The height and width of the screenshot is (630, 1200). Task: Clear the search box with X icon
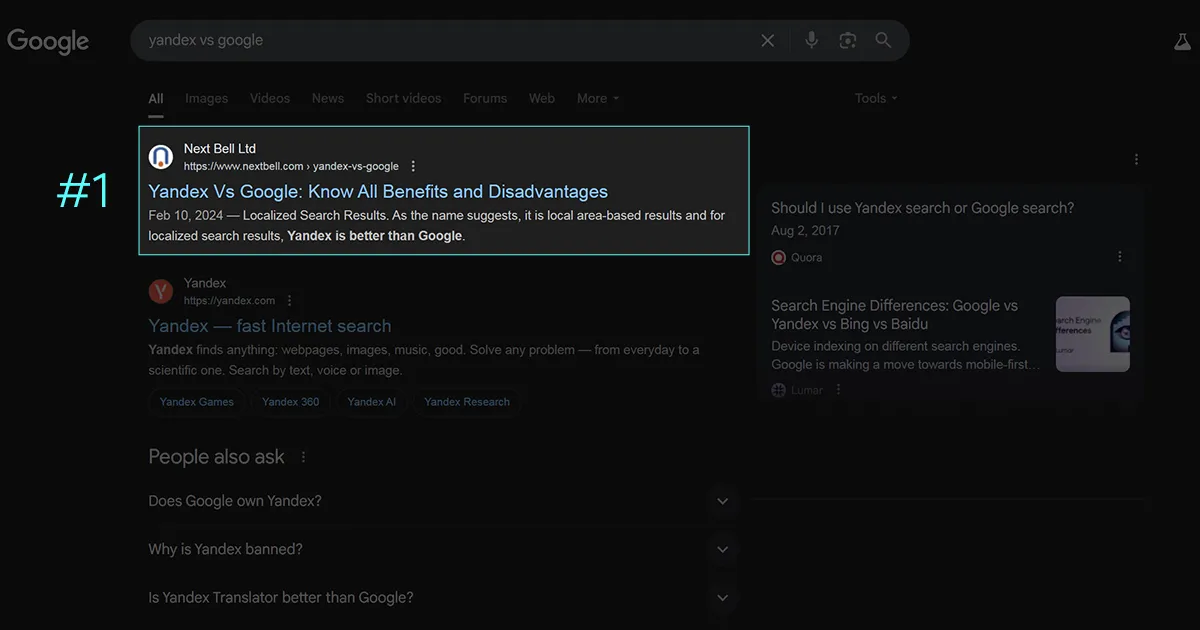click(x=768, y=41)
